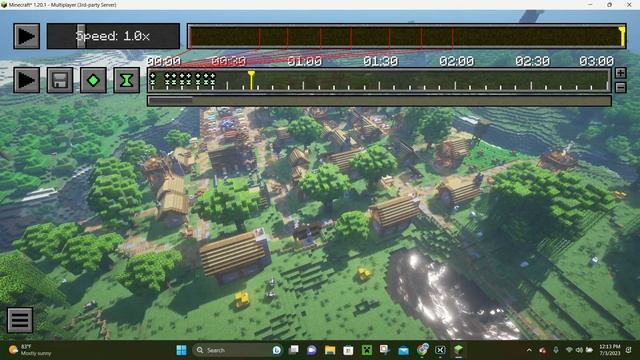Open Google Chrome from the taskbar
Viewport: 640px width, 360px height.
422,350
